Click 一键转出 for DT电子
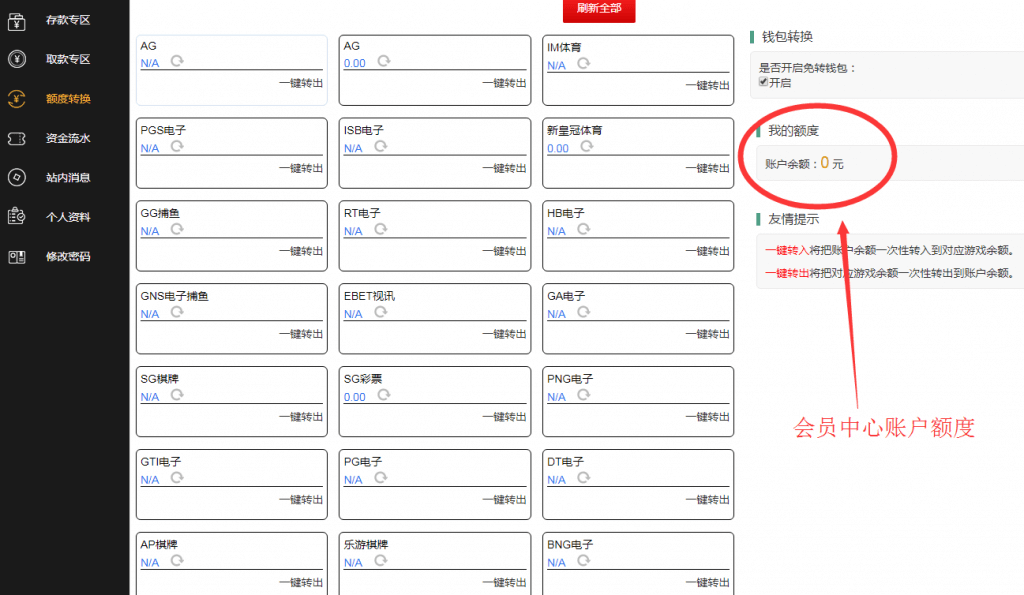The image size is (1024, 595). coord(707,499)
